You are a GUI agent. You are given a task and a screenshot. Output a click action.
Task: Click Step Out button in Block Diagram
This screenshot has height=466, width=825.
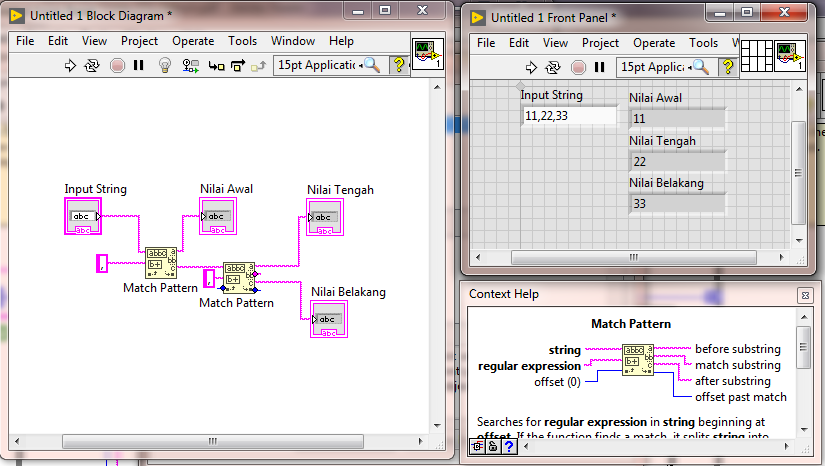(258, 66)
